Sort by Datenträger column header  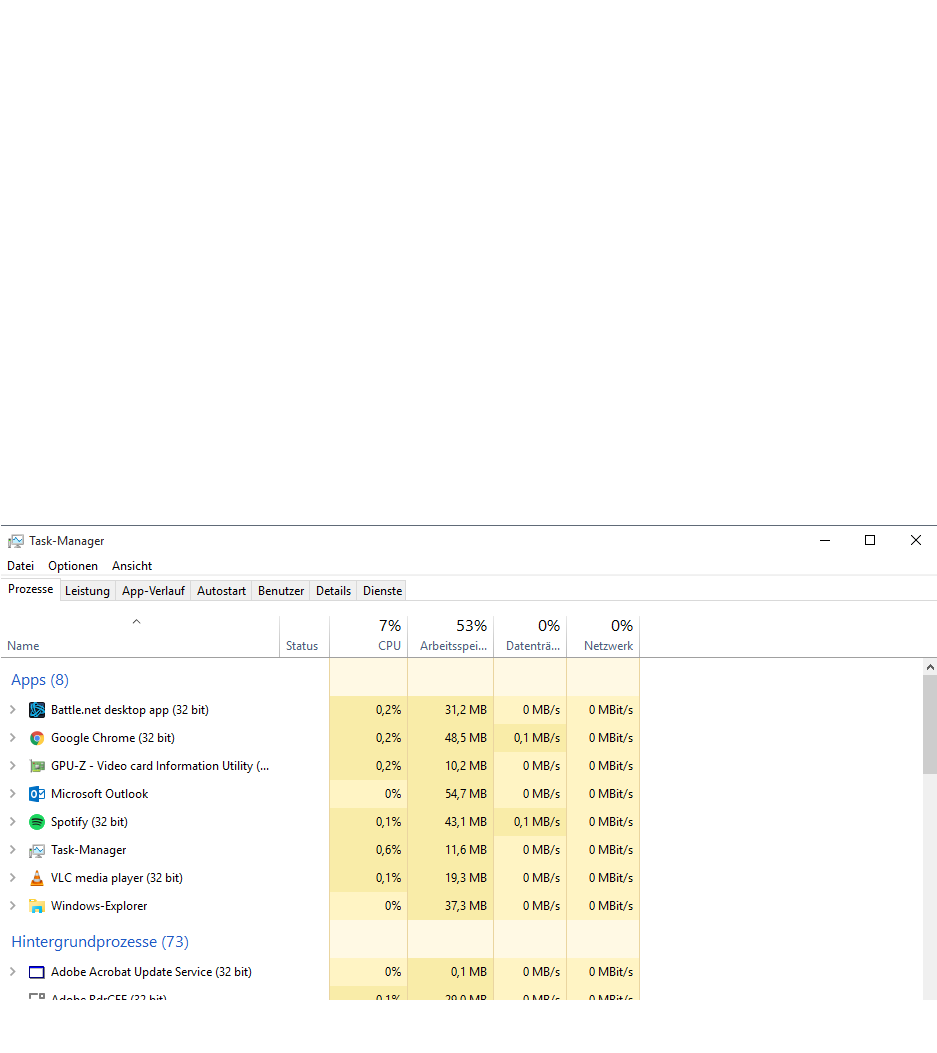pos(531,636)
